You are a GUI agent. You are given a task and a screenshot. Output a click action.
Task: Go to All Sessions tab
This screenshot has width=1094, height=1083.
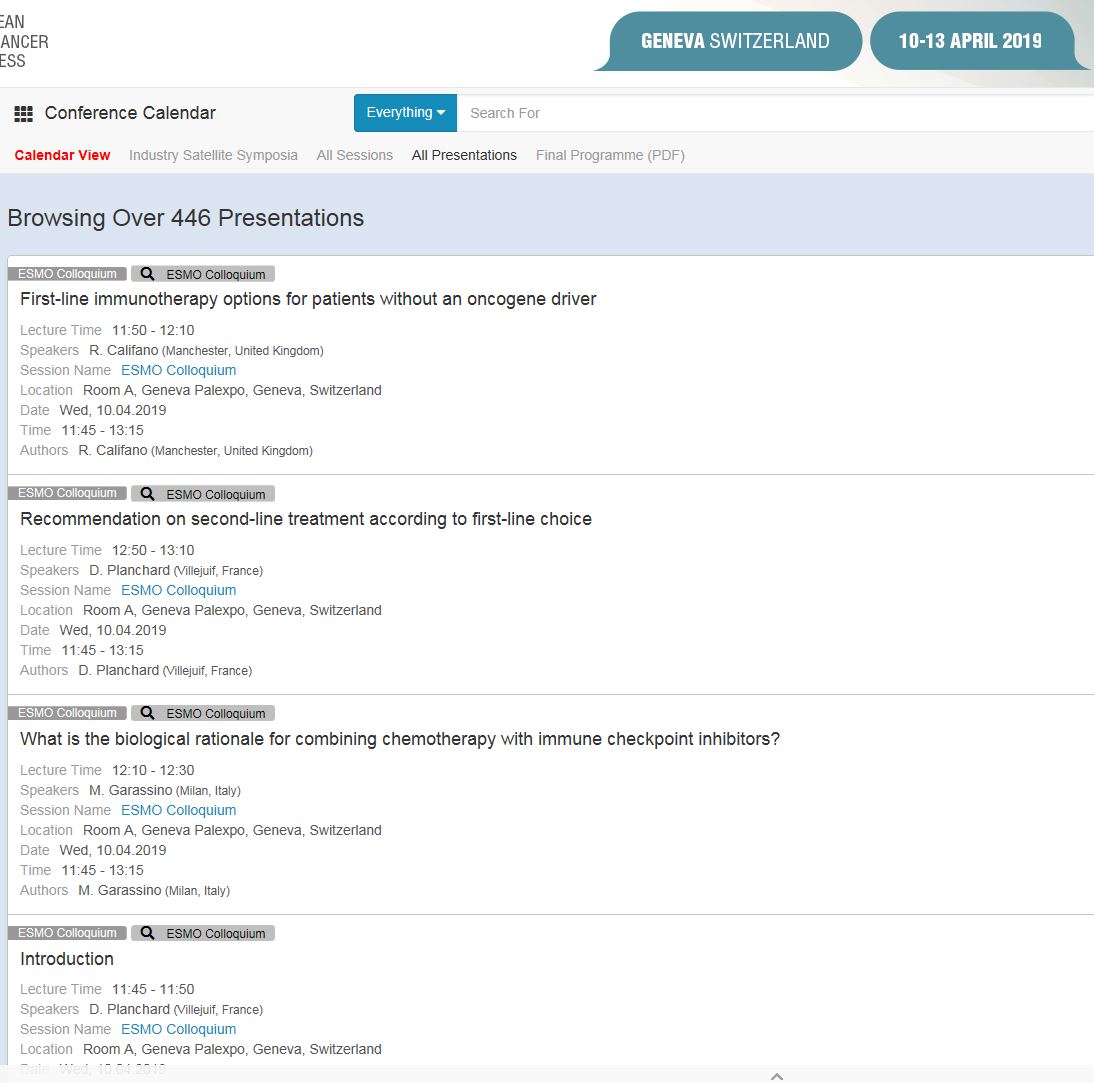click(354, 155)
